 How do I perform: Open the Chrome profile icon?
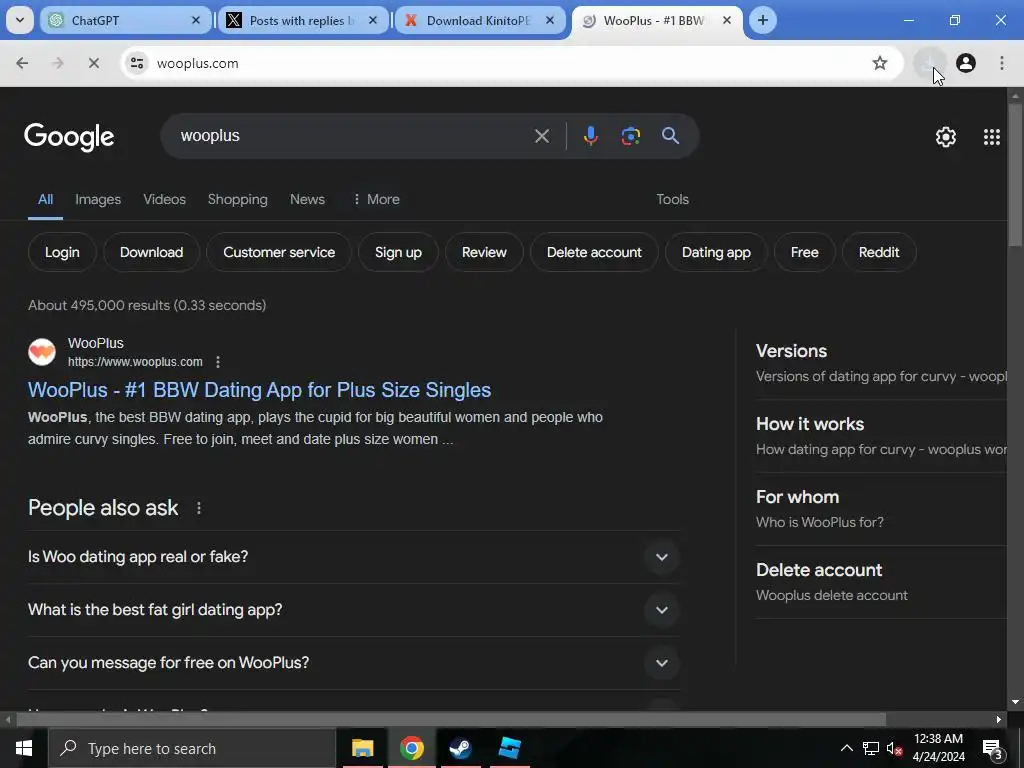966,63
